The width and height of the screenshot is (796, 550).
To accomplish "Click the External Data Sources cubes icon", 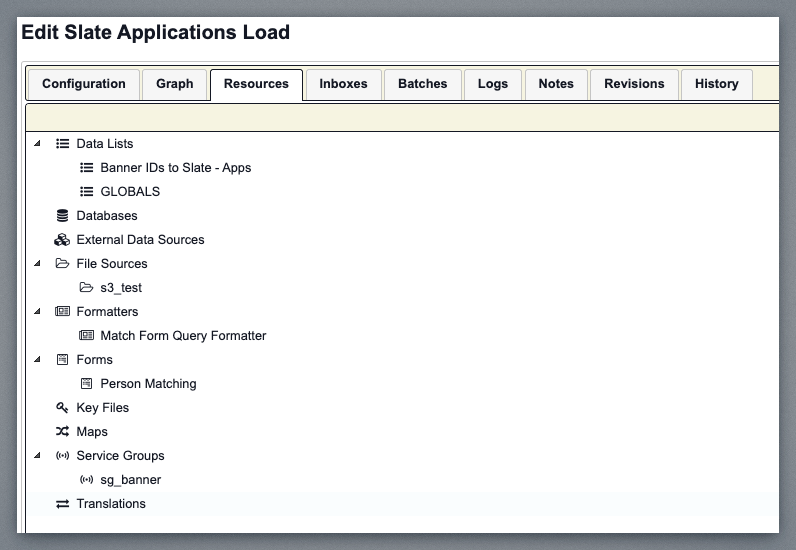I will point(62,240).
